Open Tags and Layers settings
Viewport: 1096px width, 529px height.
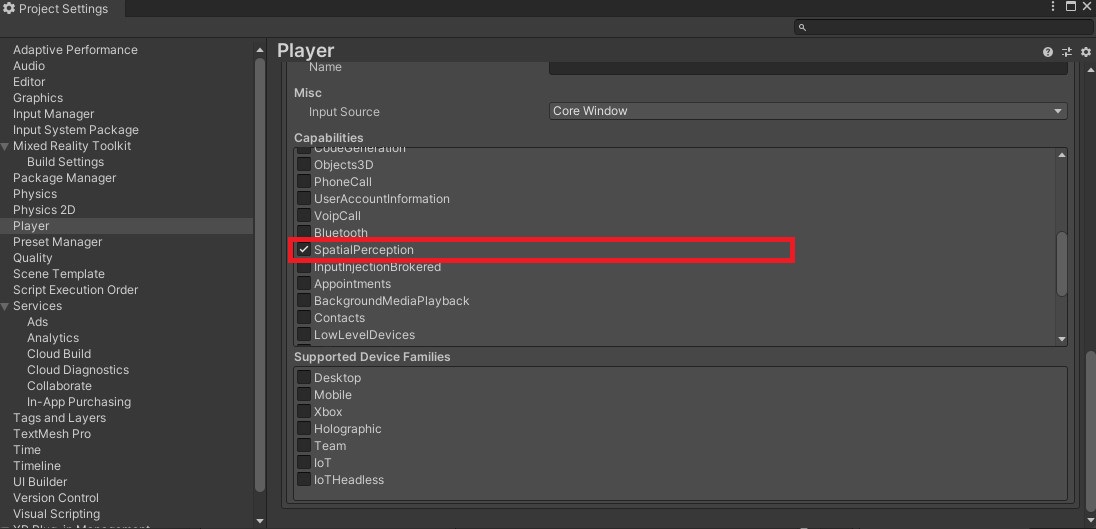59,418
